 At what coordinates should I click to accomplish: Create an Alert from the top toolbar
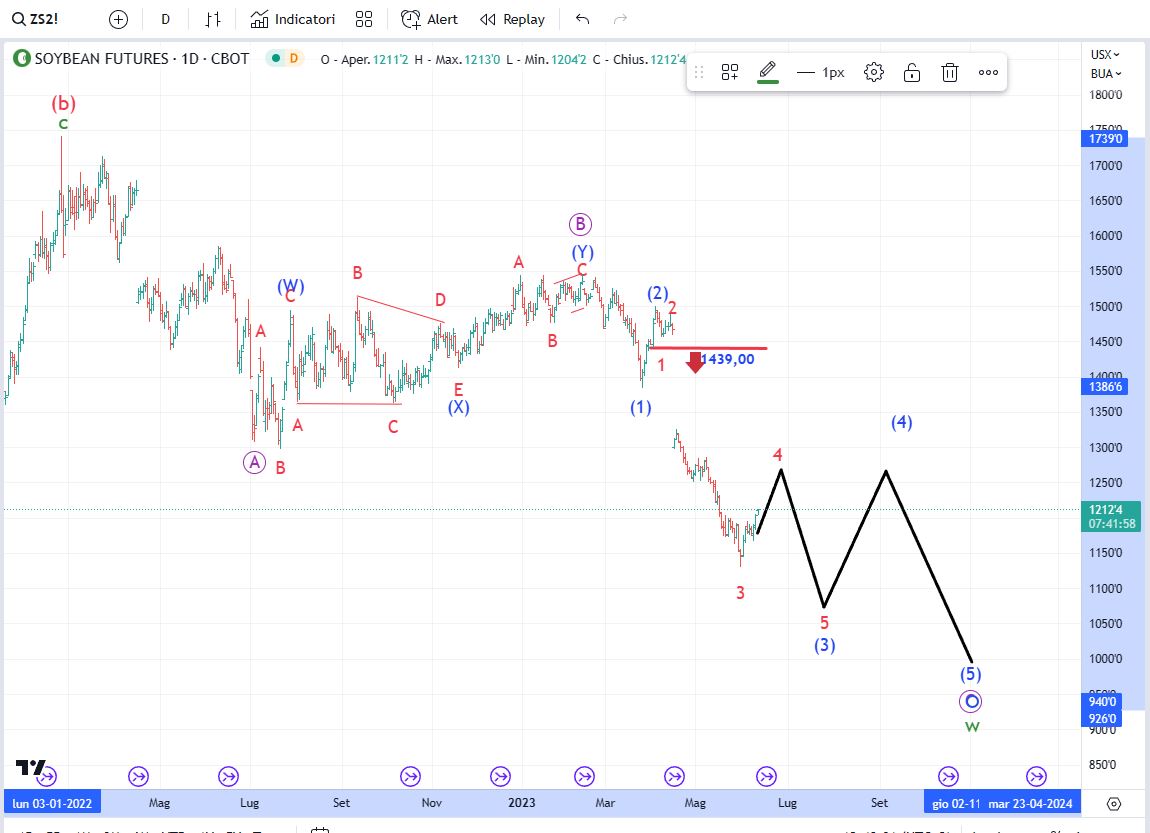click(429, 20)
